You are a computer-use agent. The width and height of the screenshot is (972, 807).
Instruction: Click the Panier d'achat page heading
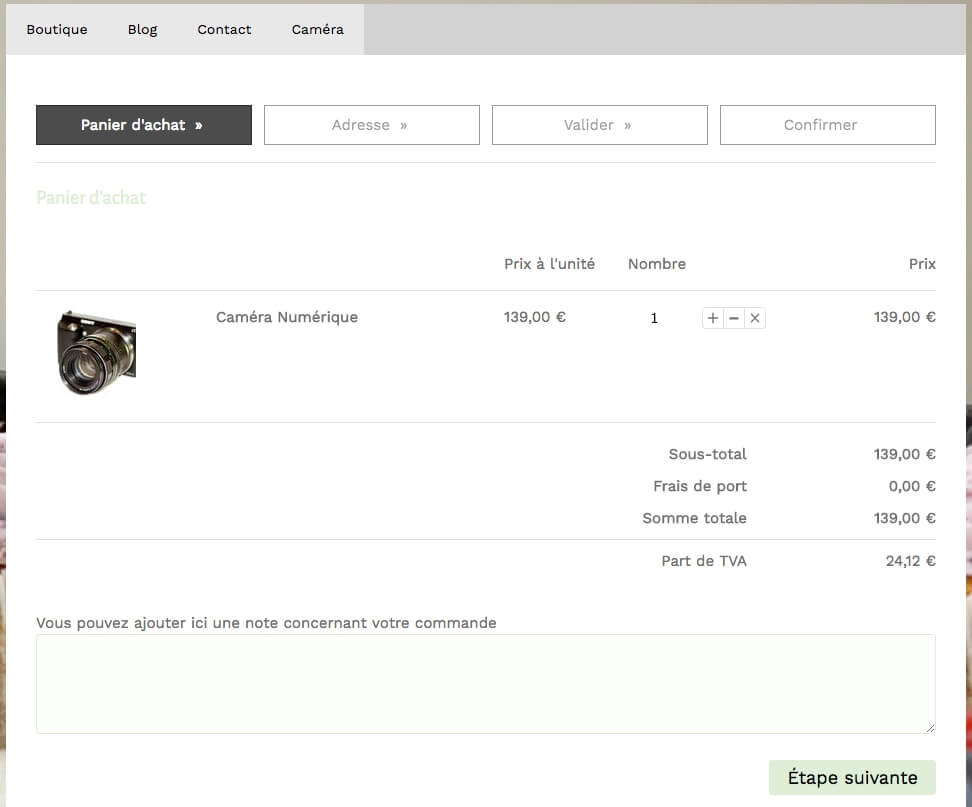click(91, 197)
